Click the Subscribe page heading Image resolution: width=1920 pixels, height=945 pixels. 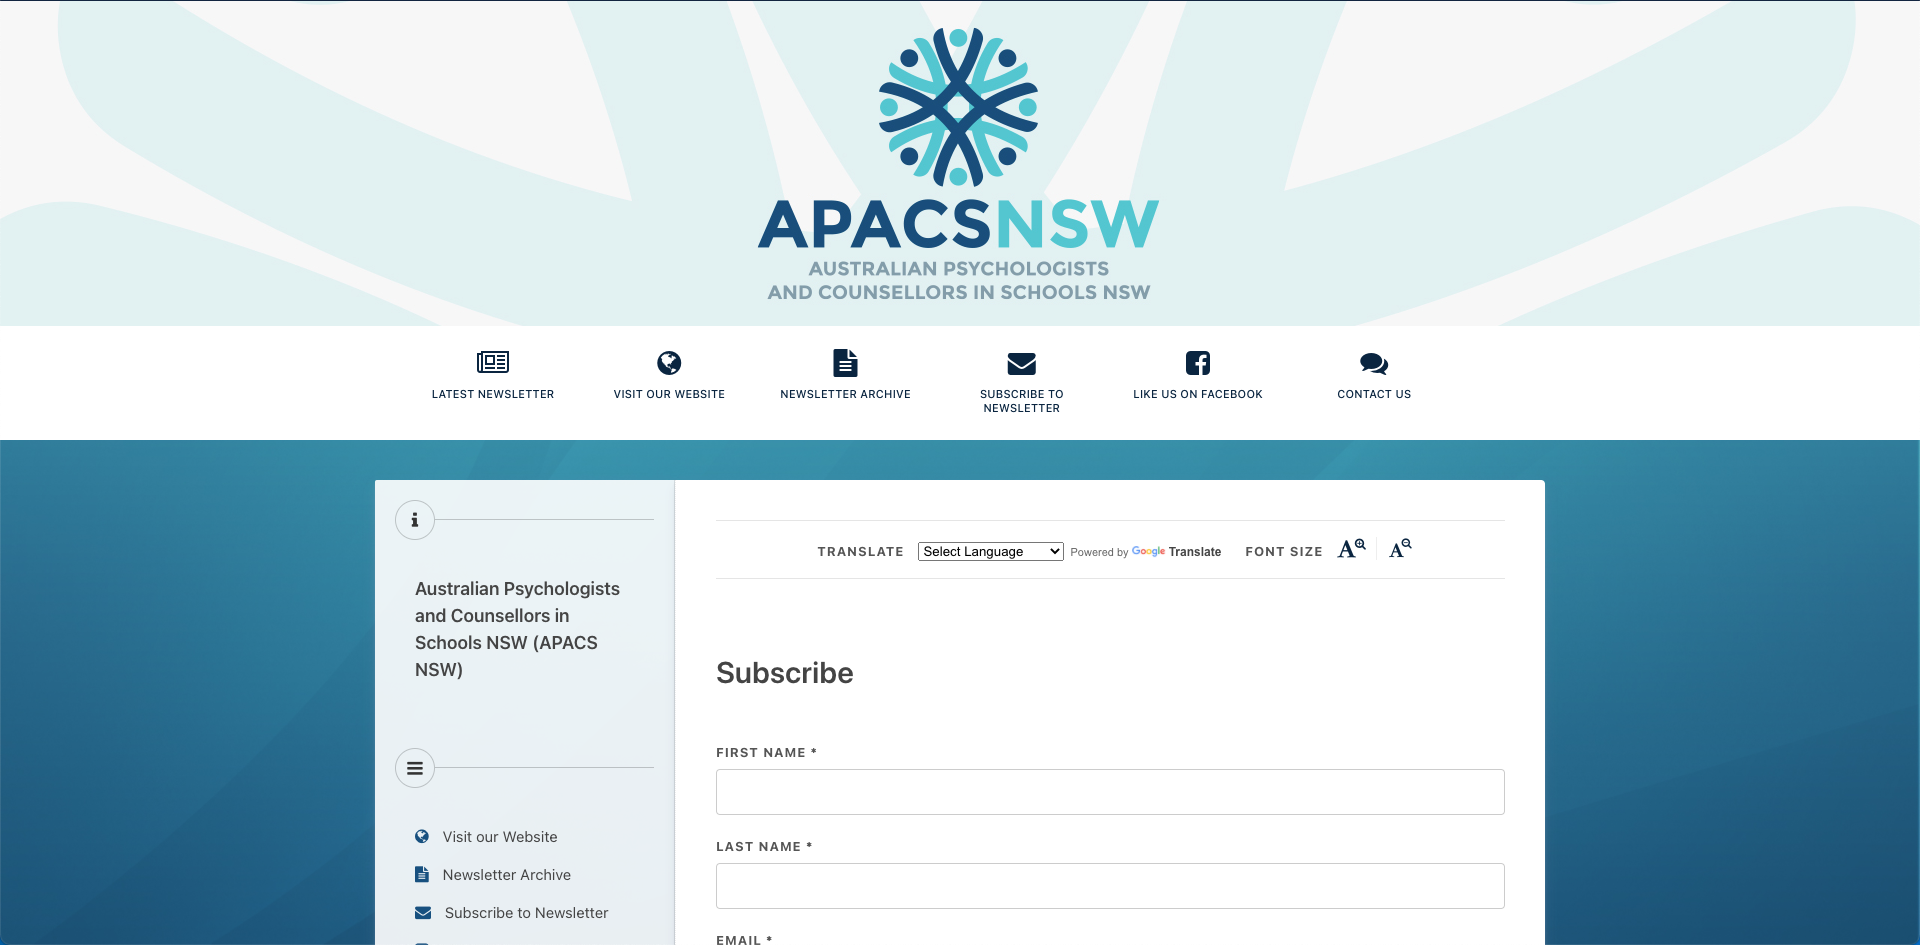click(785, 673)
